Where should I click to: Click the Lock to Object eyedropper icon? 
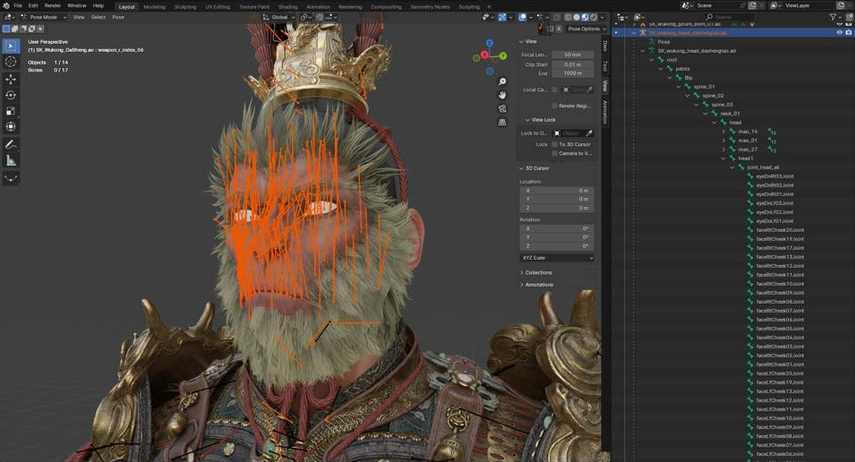(589, 133)
